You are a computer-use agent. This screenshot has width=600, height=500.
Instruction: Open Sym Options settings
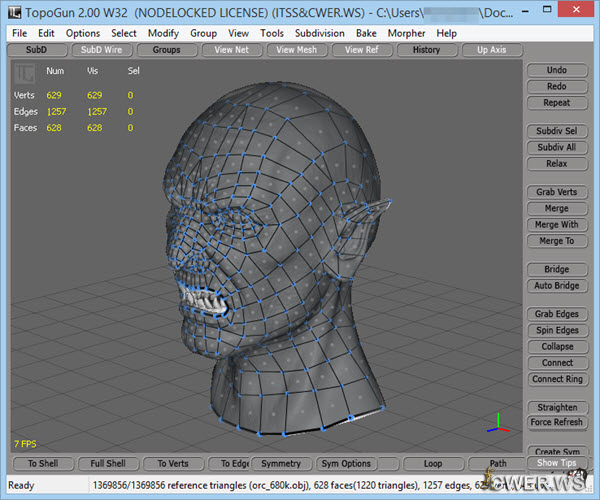(x=346, y=463)
